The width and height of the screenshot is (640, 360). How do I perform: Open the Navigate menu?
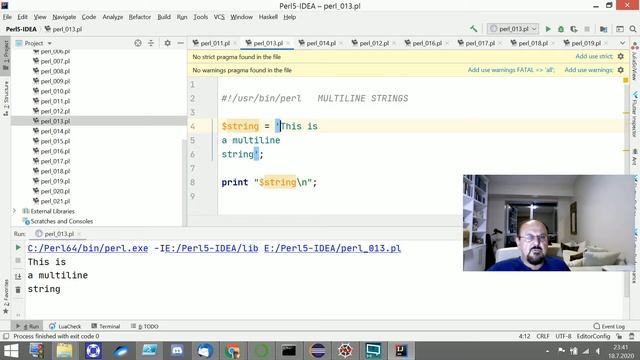point(64,17)
